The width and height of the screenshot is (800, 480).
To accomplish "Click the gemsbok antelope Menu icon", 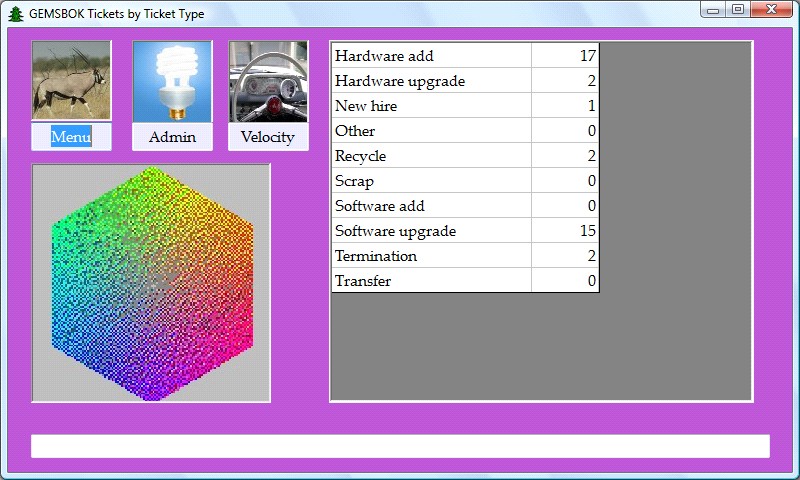I will tap(71, 81).
